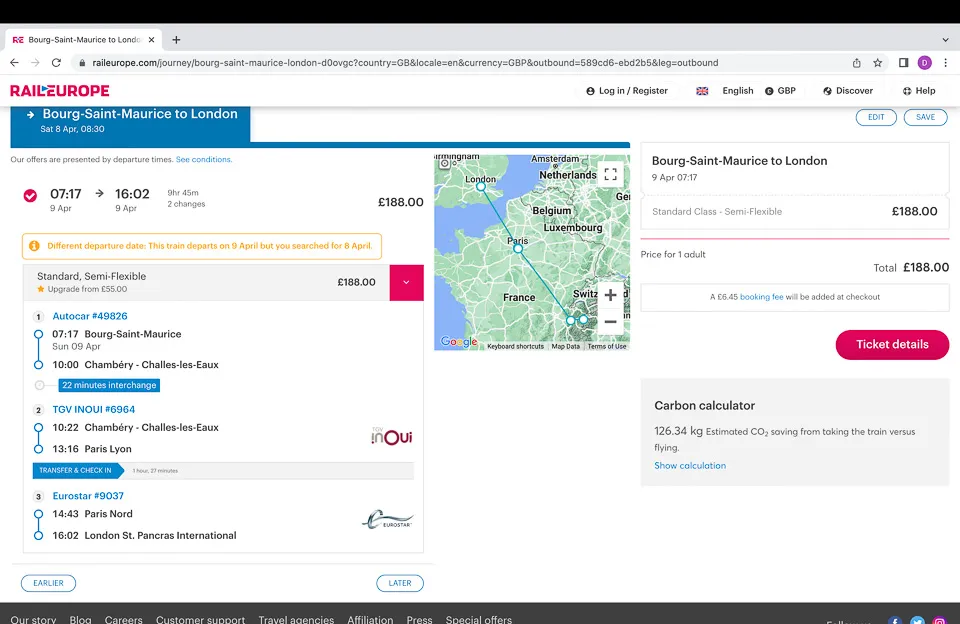The image size is (960, 624).
Task: Click Upgrade from £55.00 star text
Action: point(82,289)
